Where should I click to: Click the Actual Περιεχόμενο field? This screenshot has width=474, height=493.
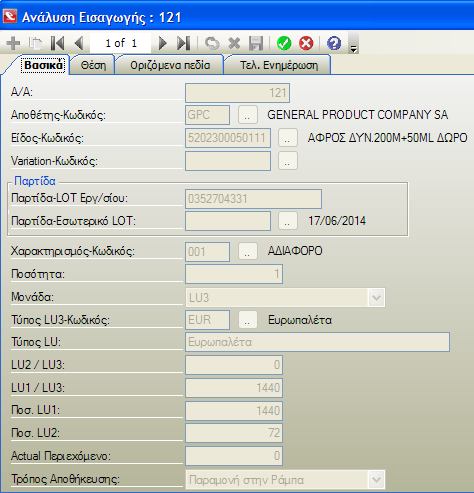tap(234, 456)
